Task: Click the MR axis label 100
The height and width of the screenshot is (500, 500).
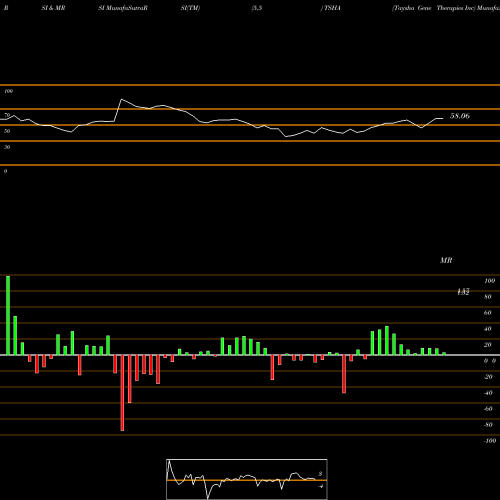Action: pyautogui.click(x=489, y=281)
